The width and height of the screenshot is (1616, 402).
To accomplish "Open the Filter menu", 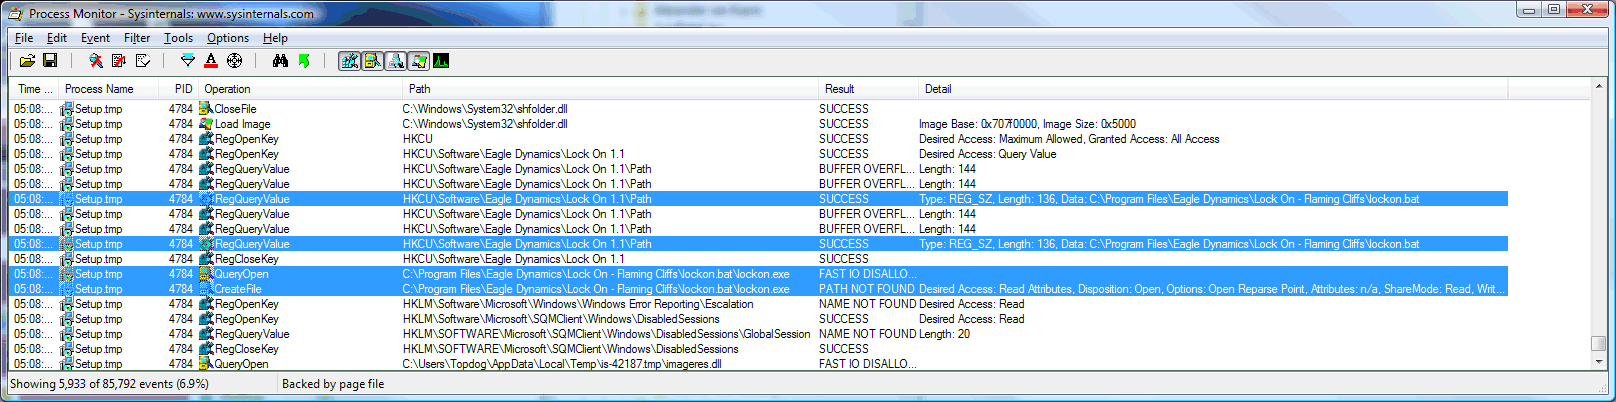I will [x=137, y=38].
